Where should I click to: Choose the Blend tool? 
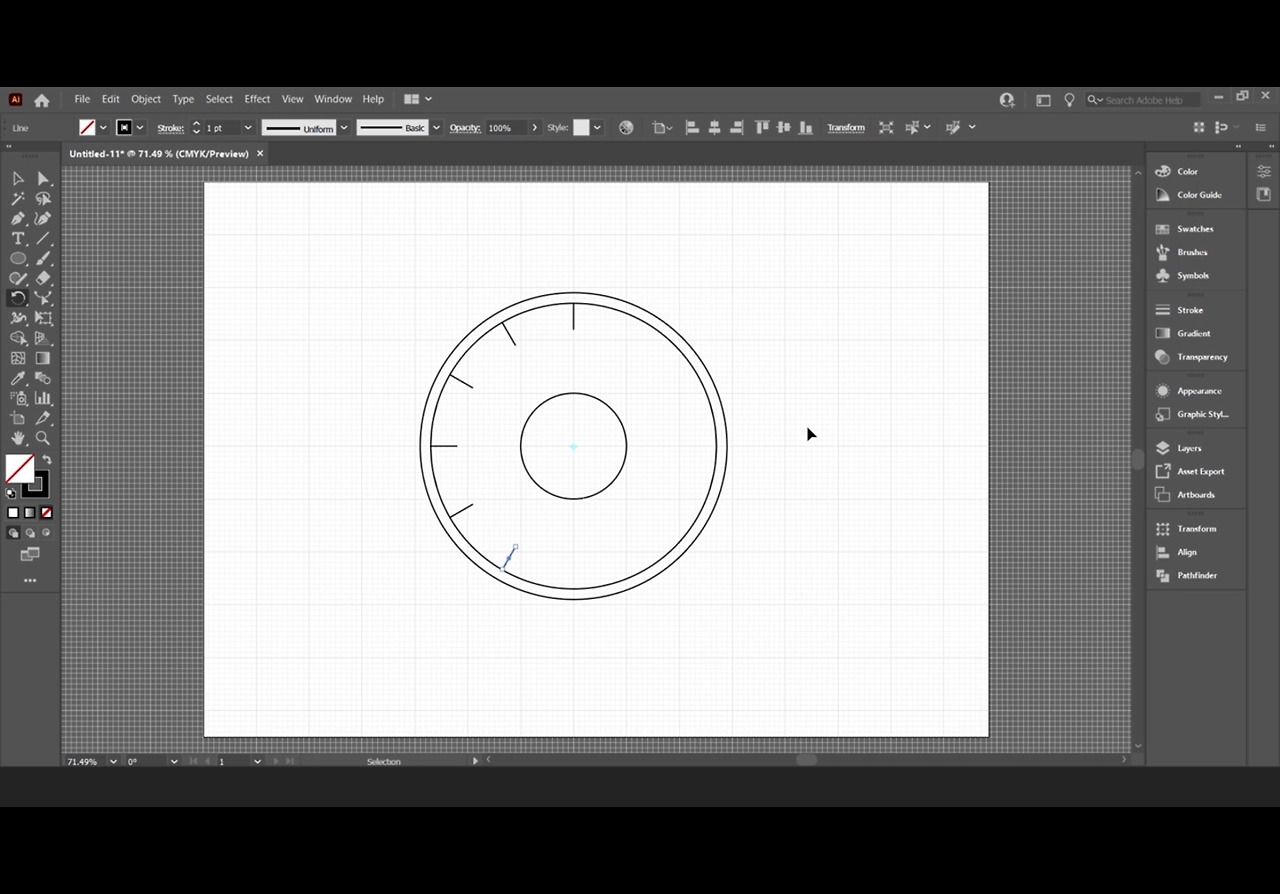[43, 378]
